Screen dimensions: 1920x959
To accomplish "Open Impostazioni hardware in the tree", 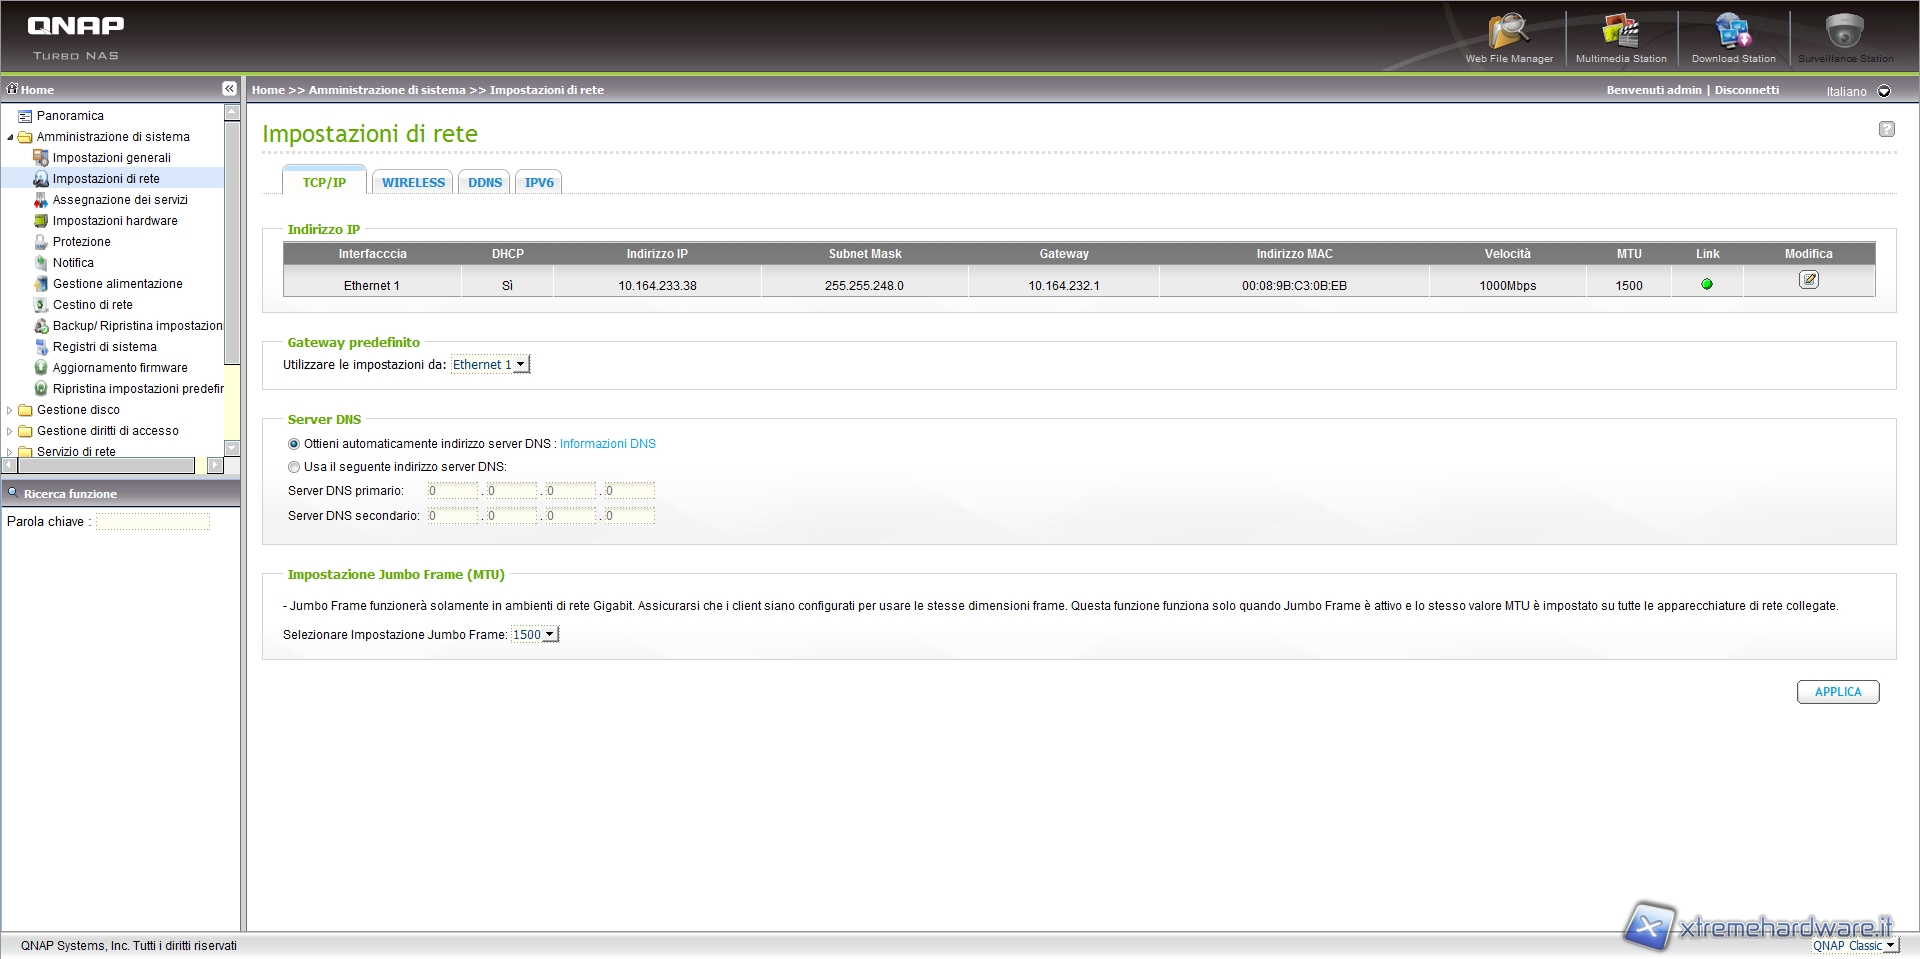I will pyautogui.click(x=115, y=221).
